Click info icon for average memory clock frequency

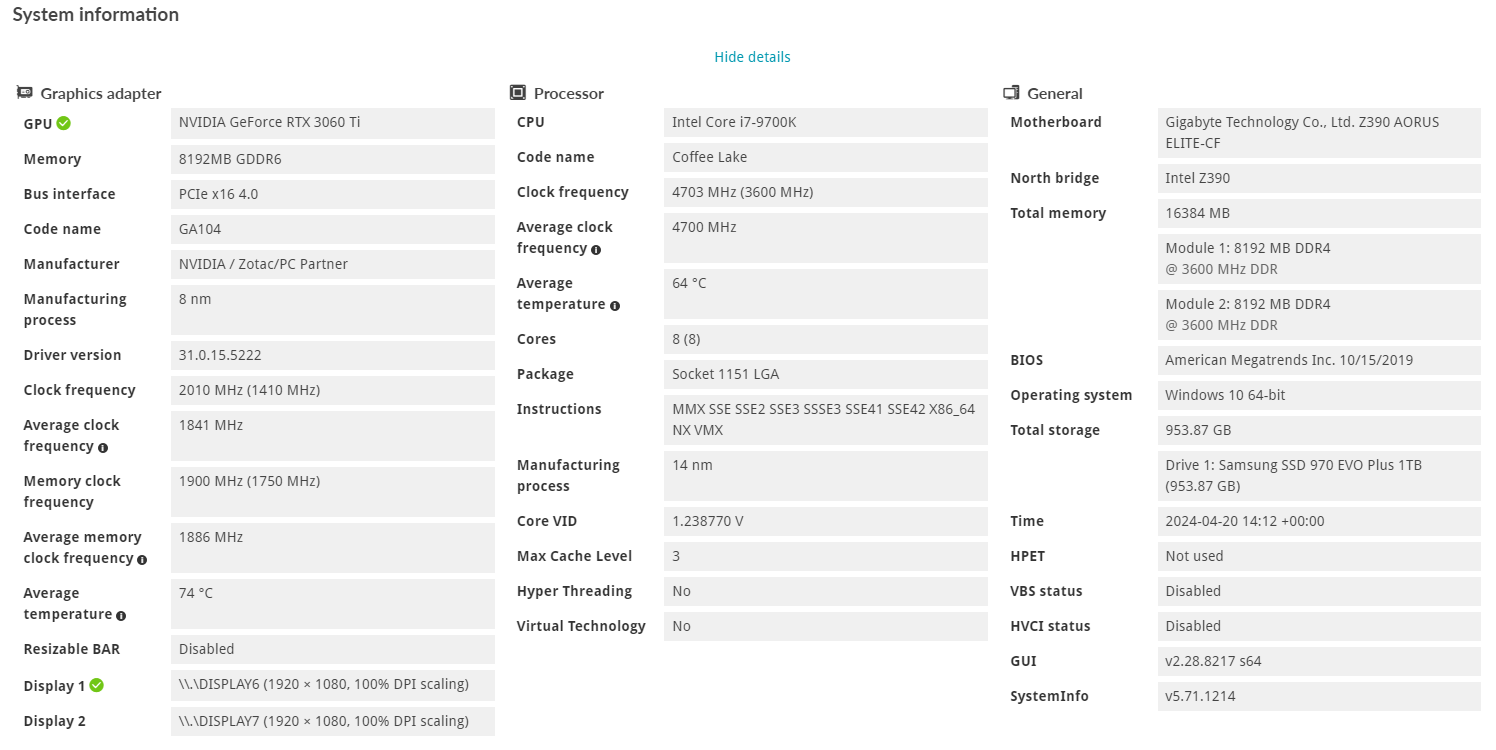click(x=142, y=560)
